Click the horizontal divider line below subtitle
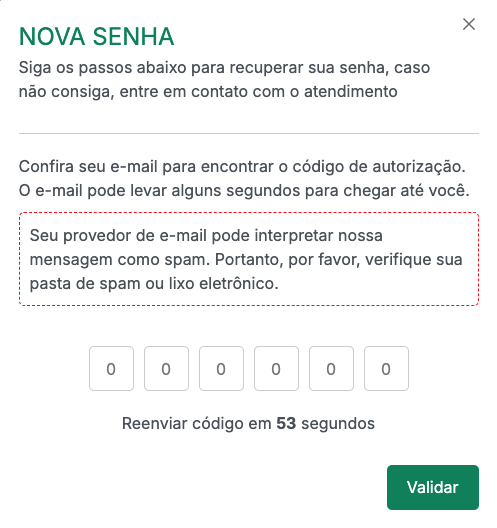Screen dimensions: 497x528 (x=249, y=133)
